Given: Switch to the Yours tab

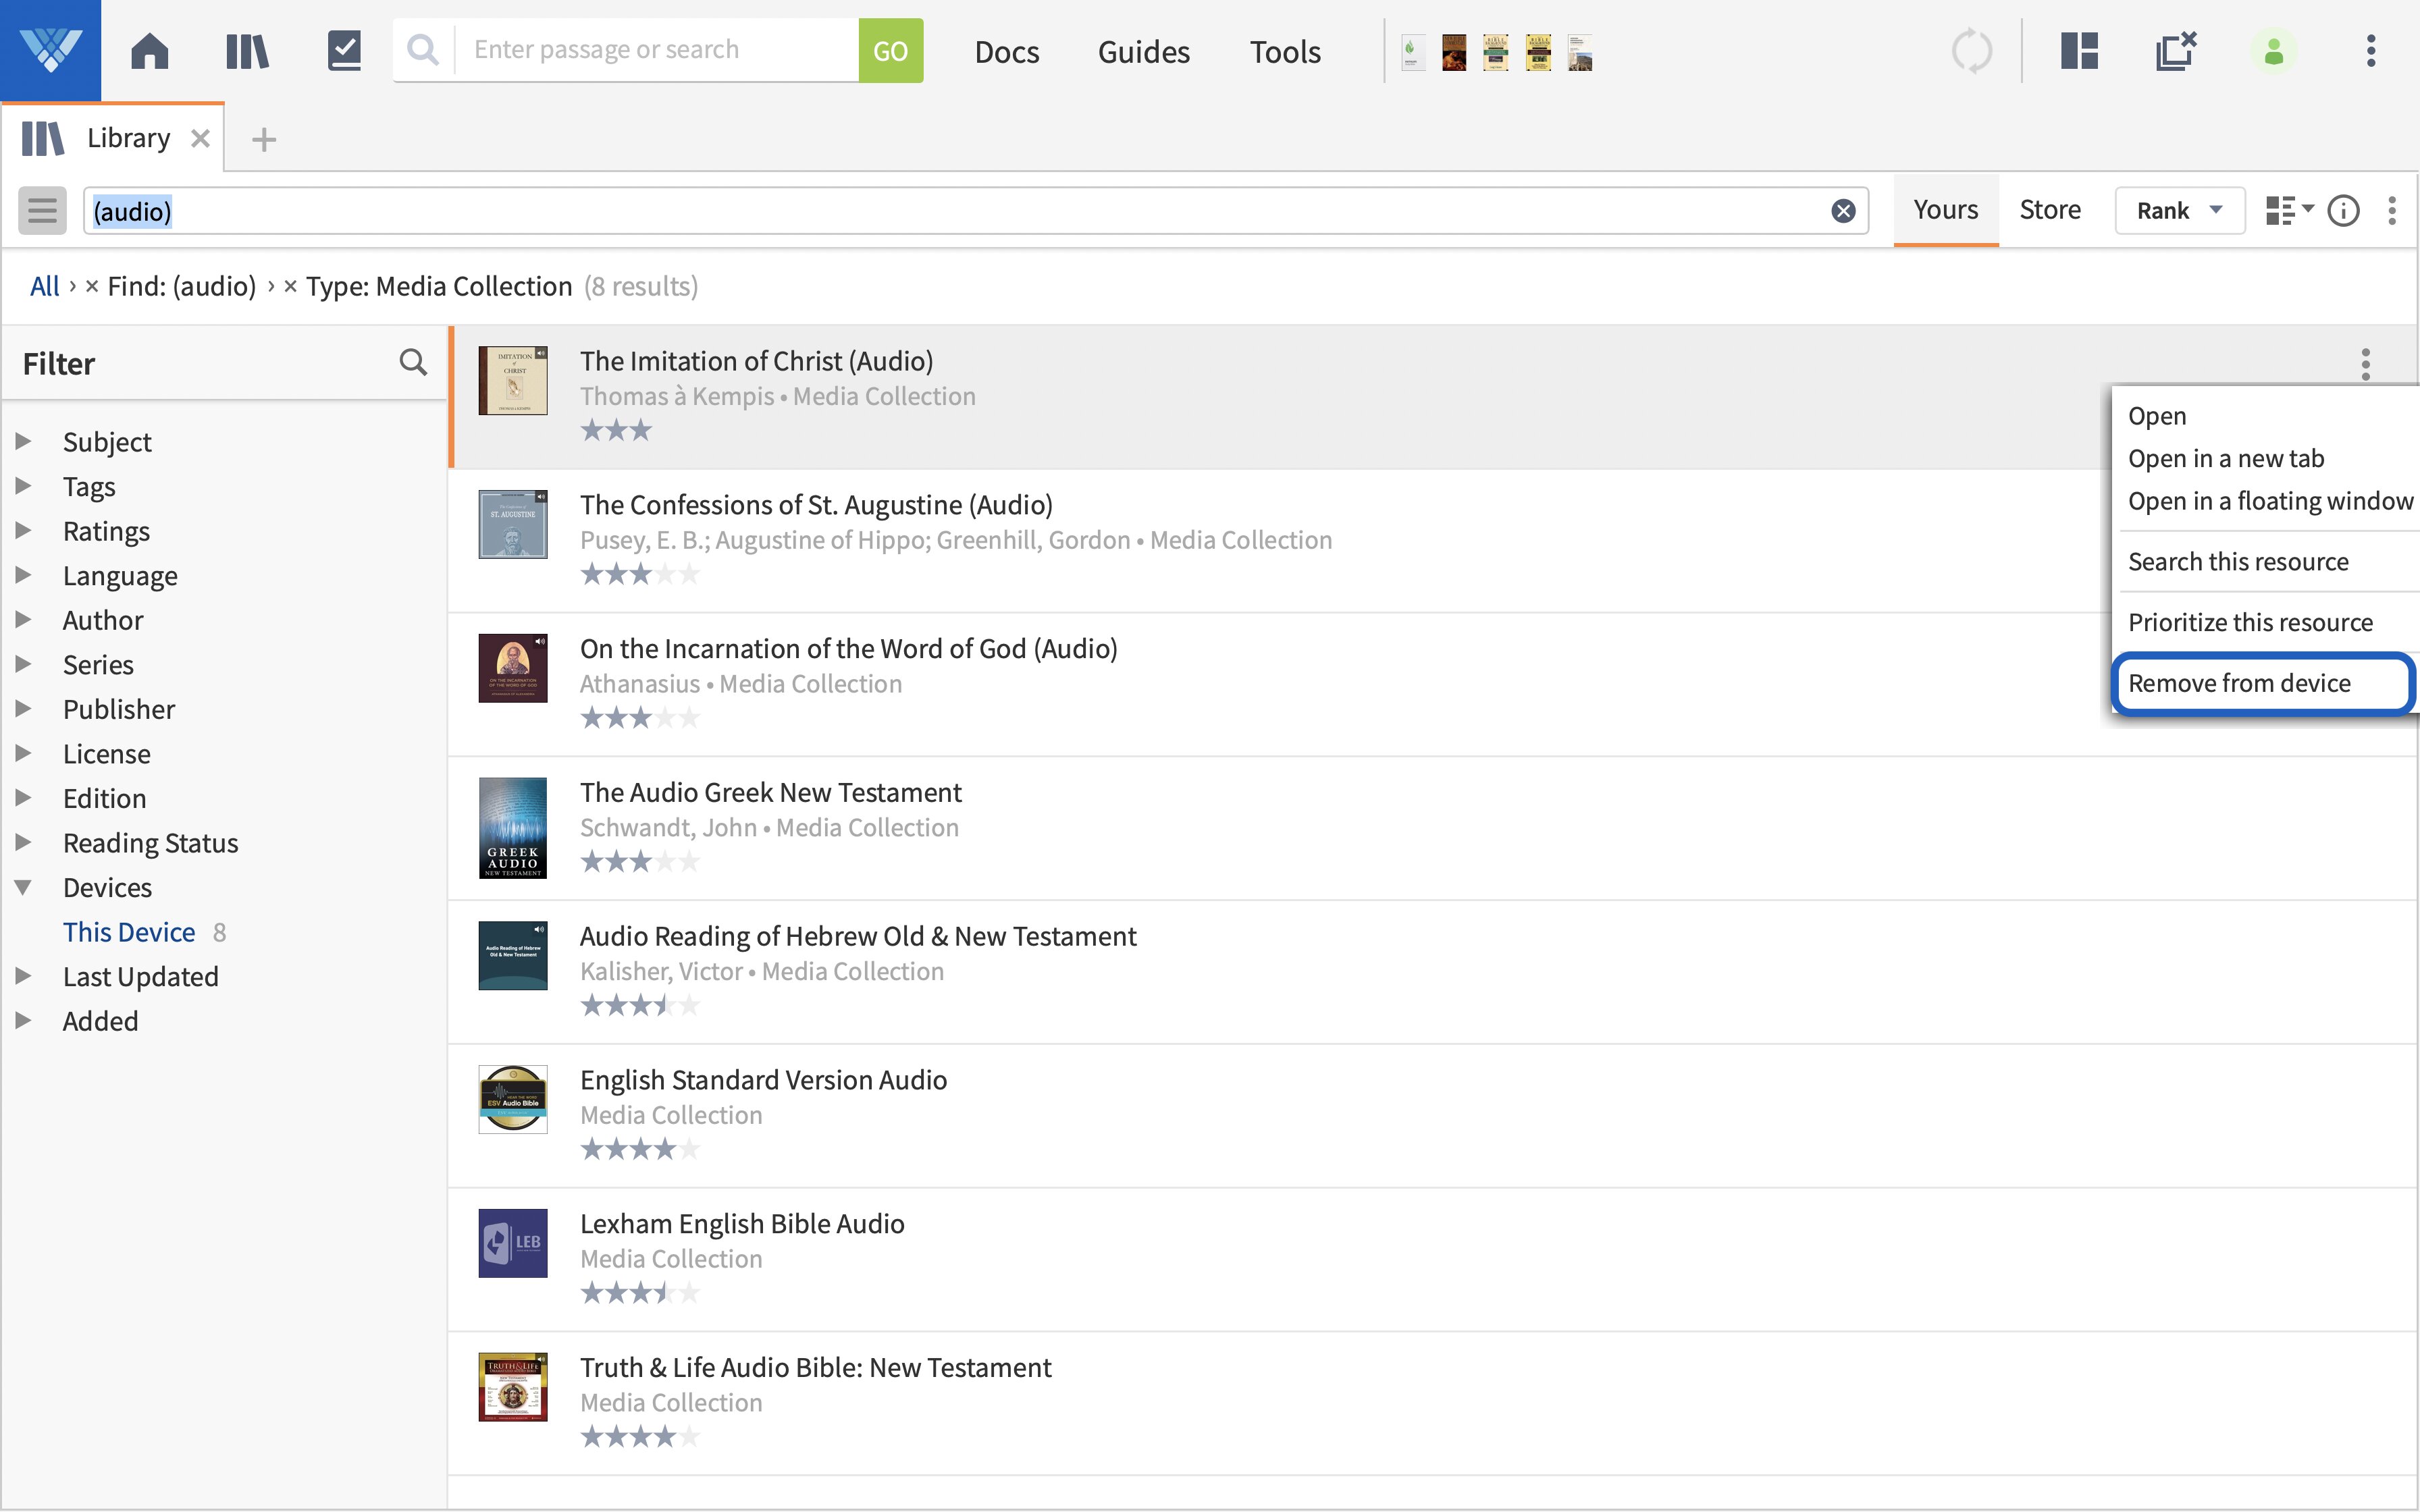Looking at the screenshot, I should coord(1946,210).
